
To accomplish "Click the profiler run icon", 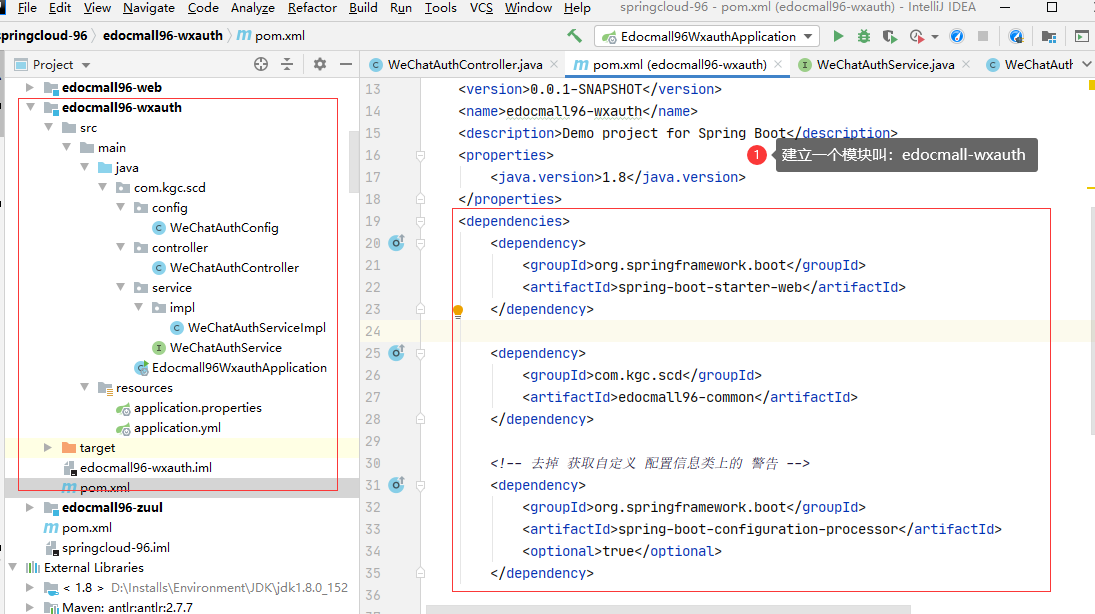I will (x=916, y=36).
